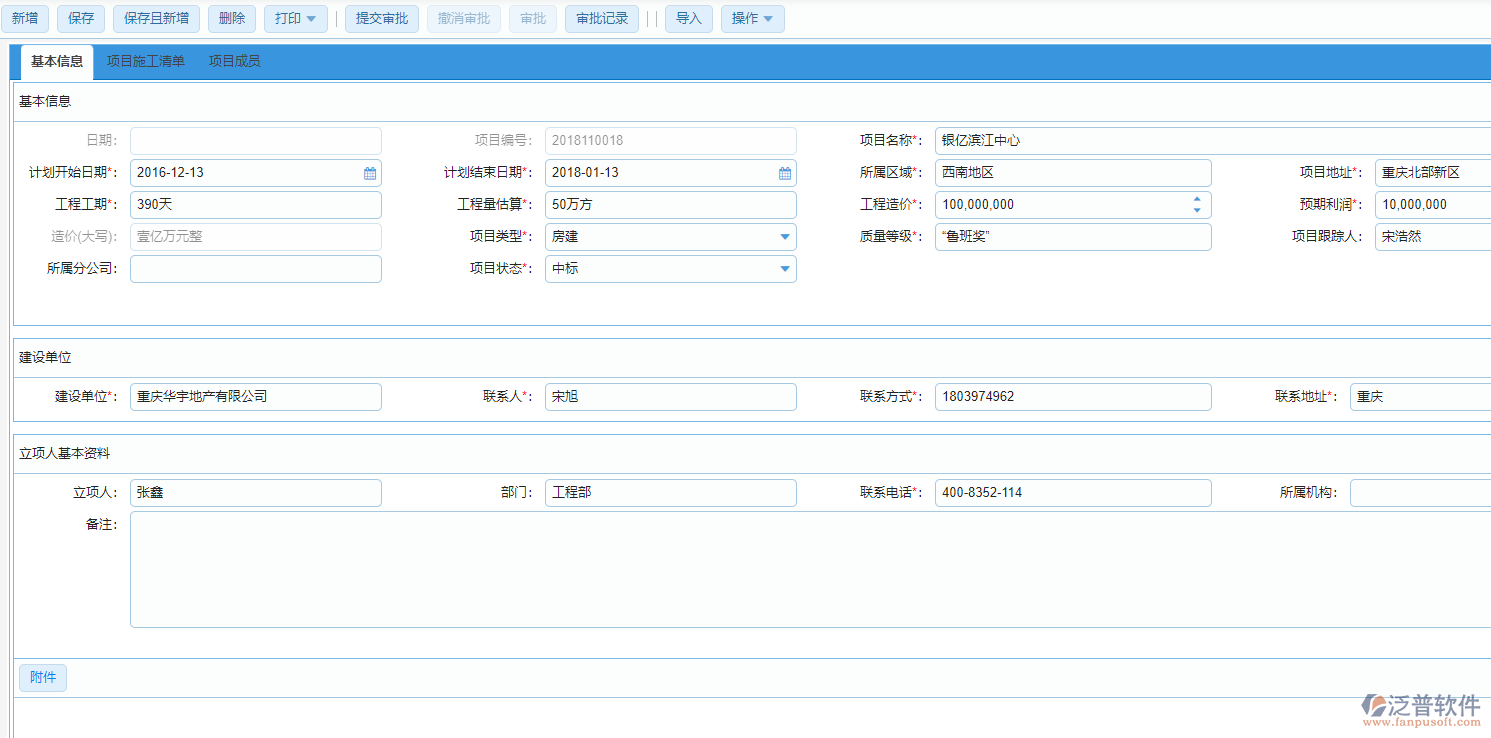This screenshot has height=738, width=1491.
Task: Delete this project with 删除
Action: (x=231, y=18)
